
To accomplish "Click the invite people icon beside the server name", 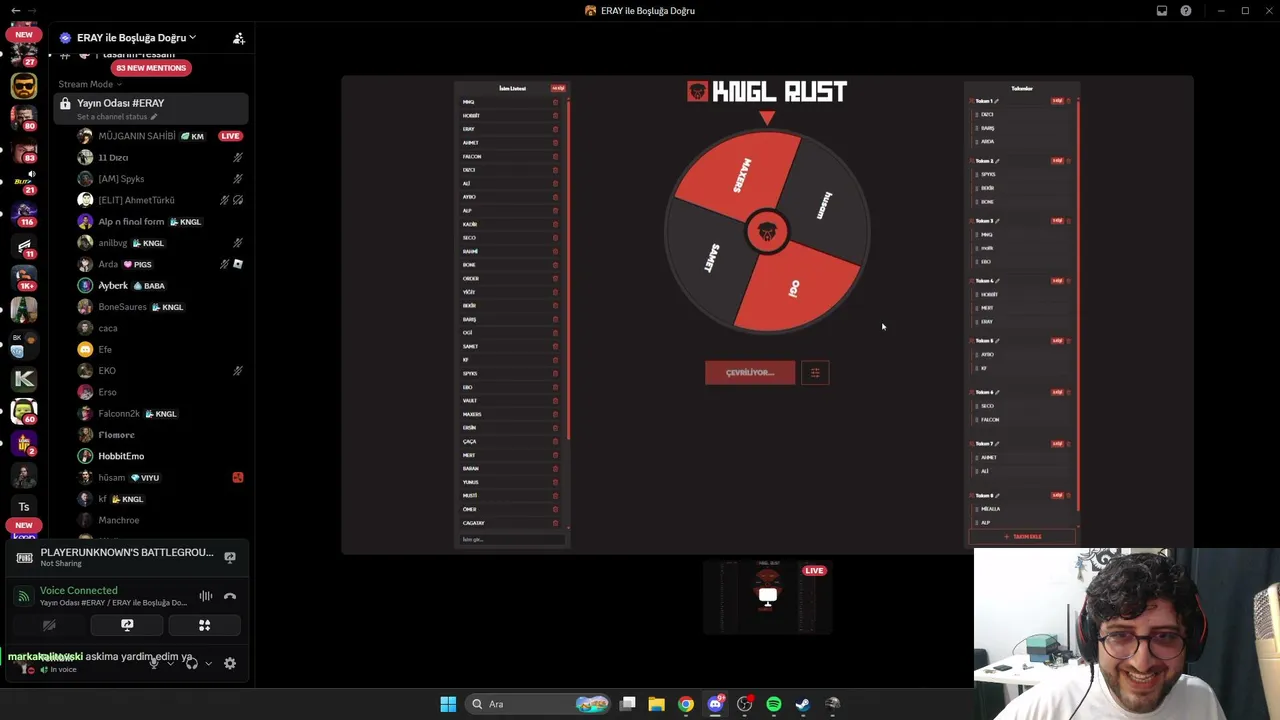I will coord(238,38).
